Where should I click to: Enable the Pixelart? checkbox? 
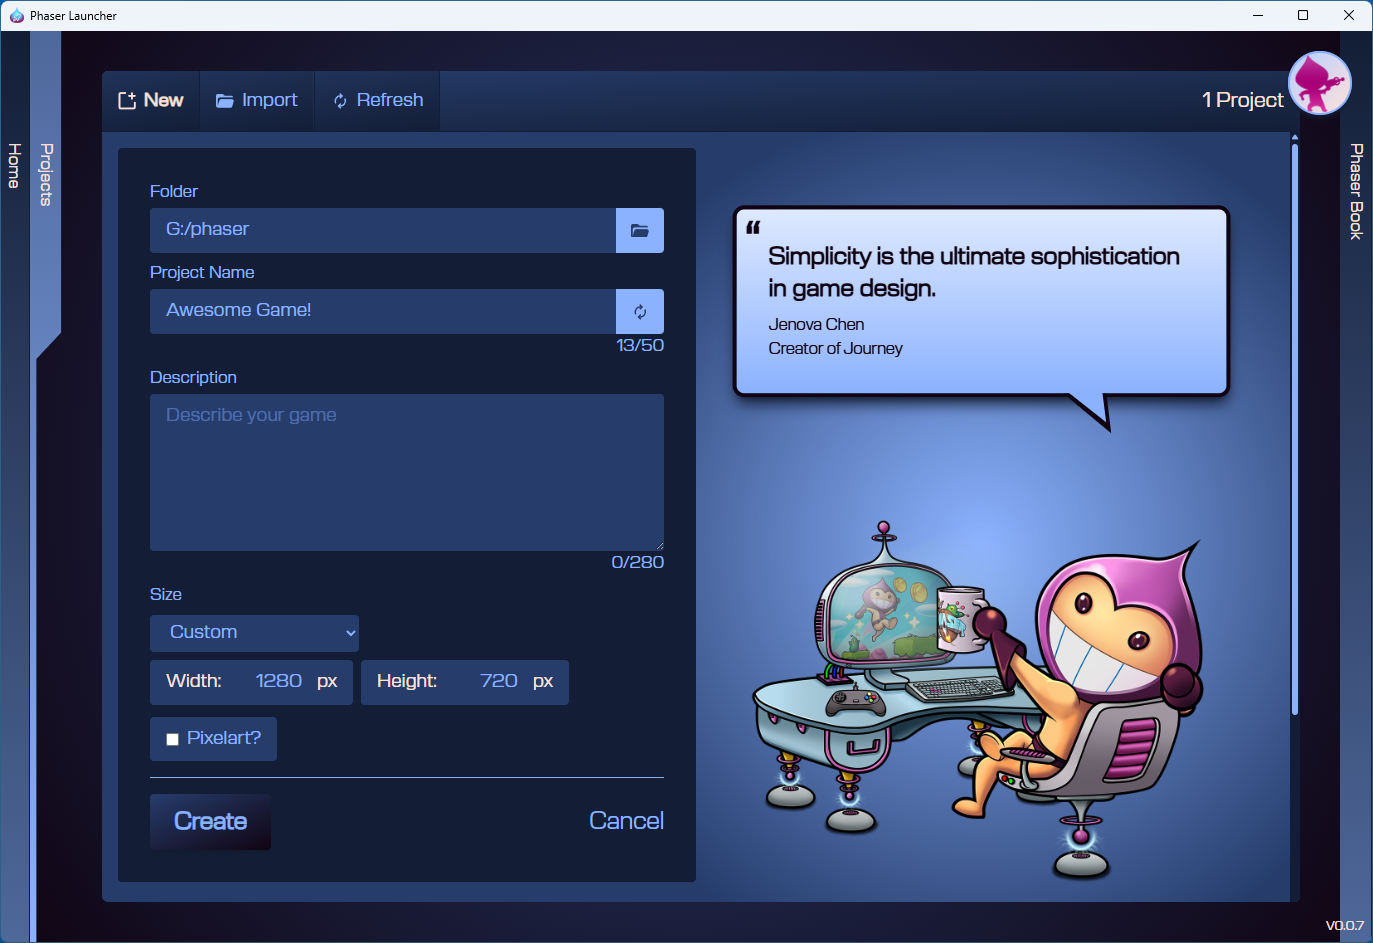pyautogui.click(x=172, y=738)
